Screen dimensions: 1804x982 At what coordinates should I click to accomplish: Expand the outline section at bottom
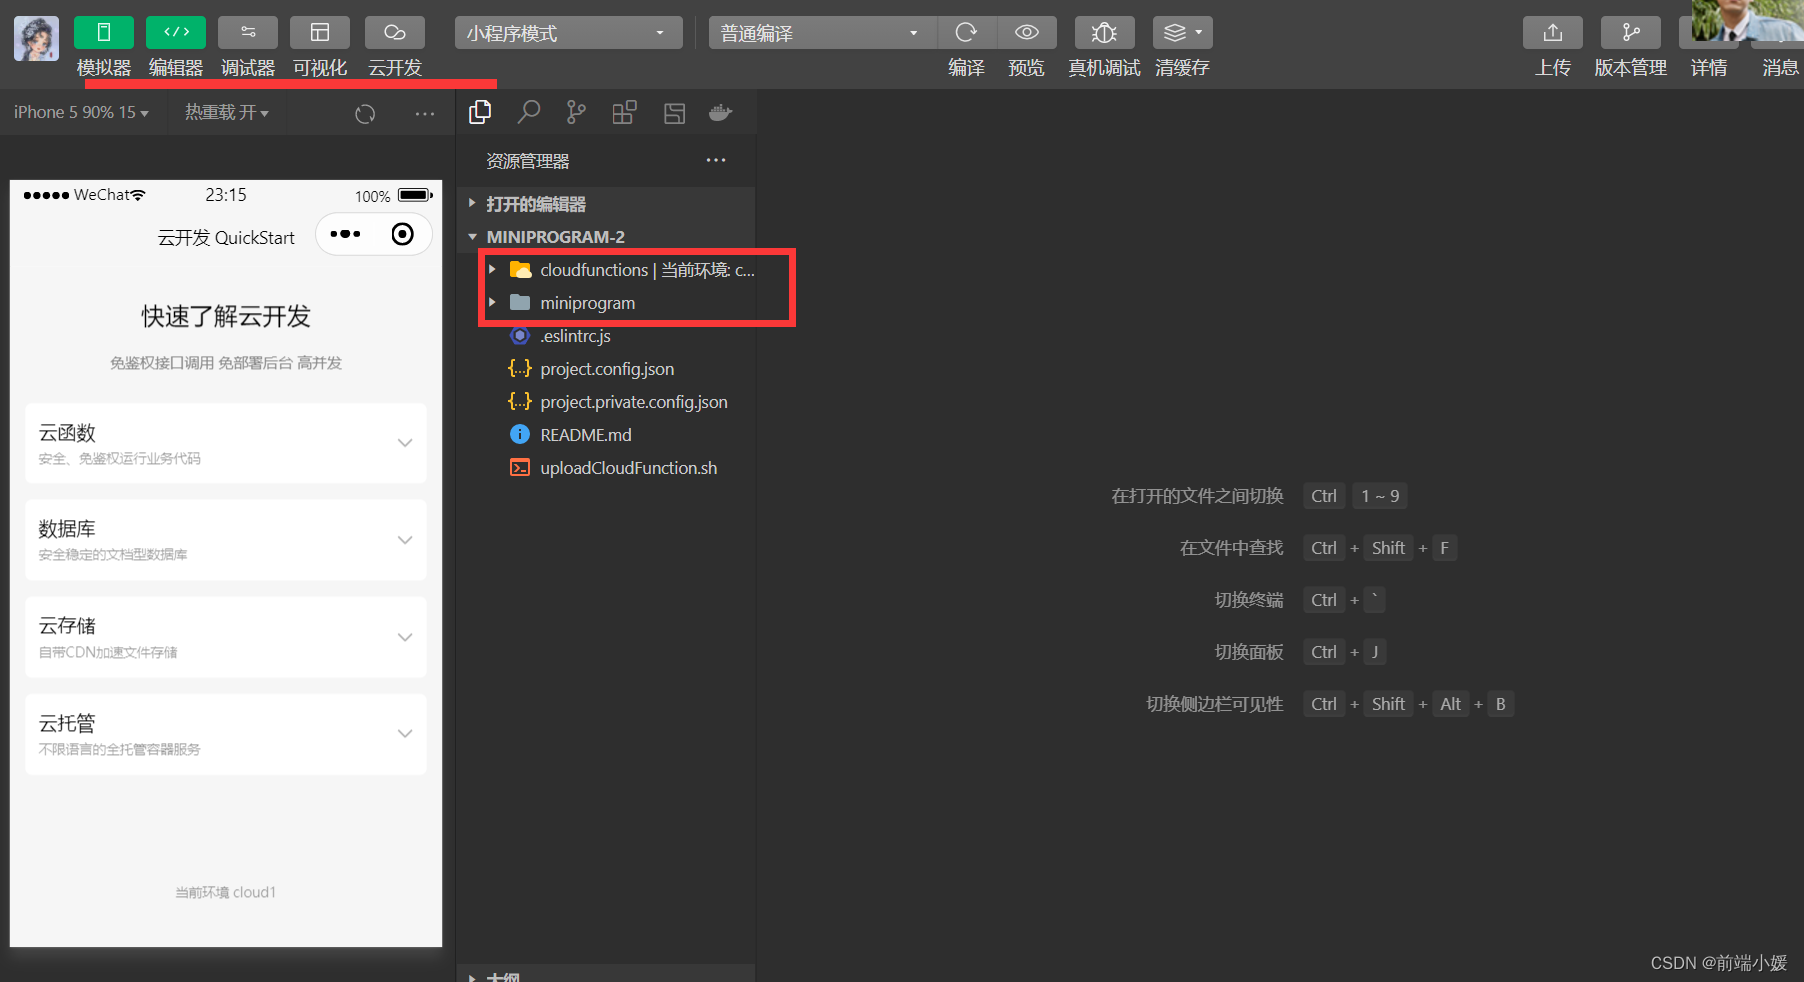605,975
